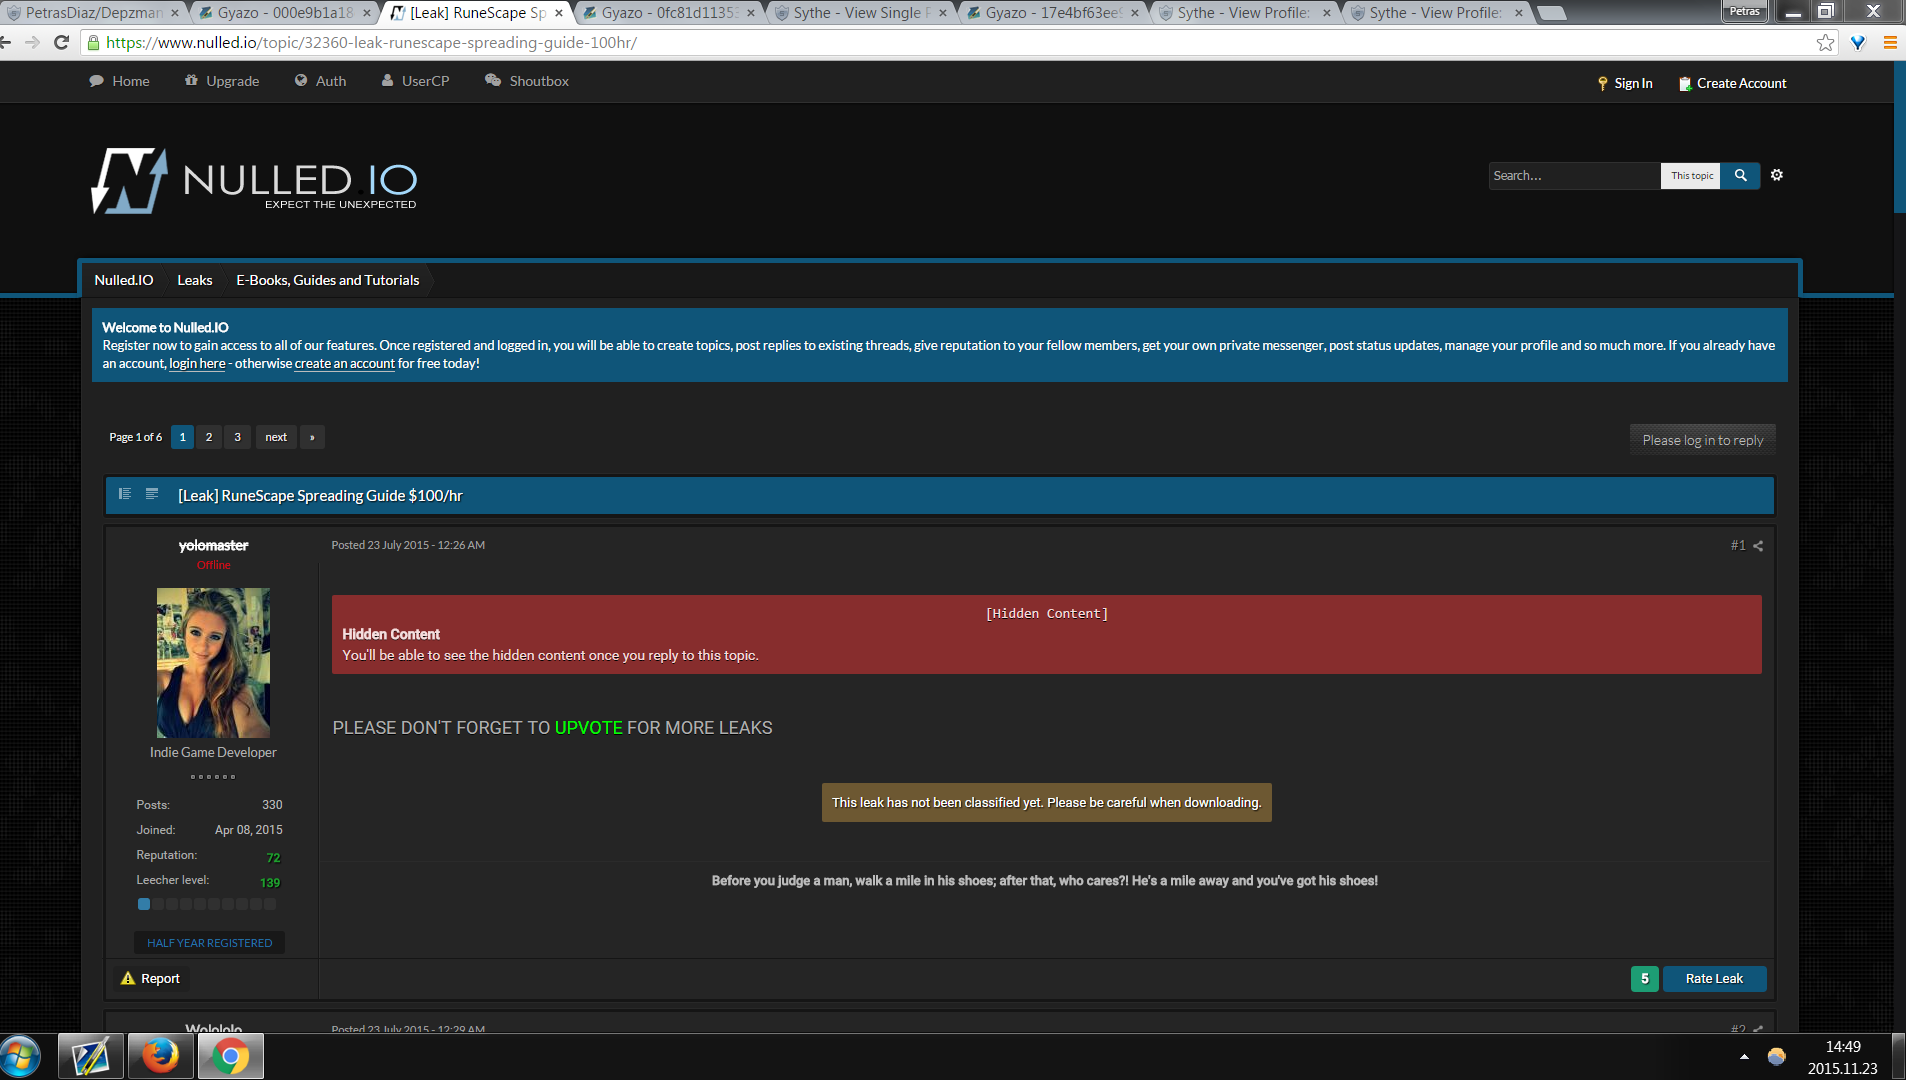Click the 'create an account' link
This screenshot has height=1080, width=1906.
(x=345, y=363)
